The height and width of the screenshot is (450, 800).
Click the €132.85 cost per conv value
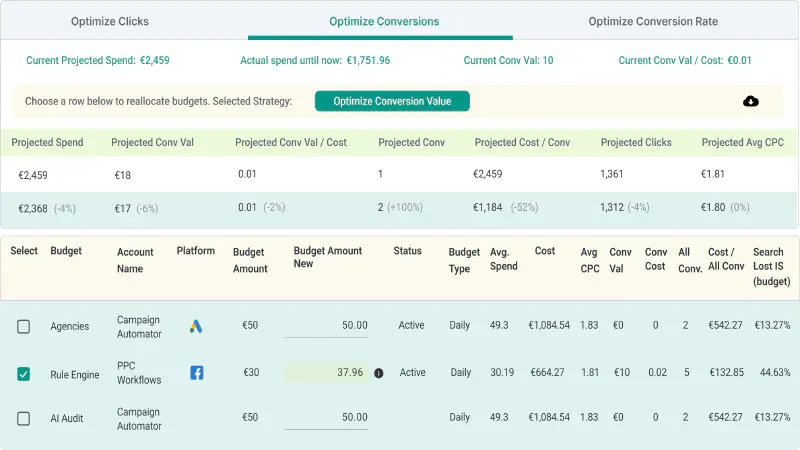coord(727,372)
